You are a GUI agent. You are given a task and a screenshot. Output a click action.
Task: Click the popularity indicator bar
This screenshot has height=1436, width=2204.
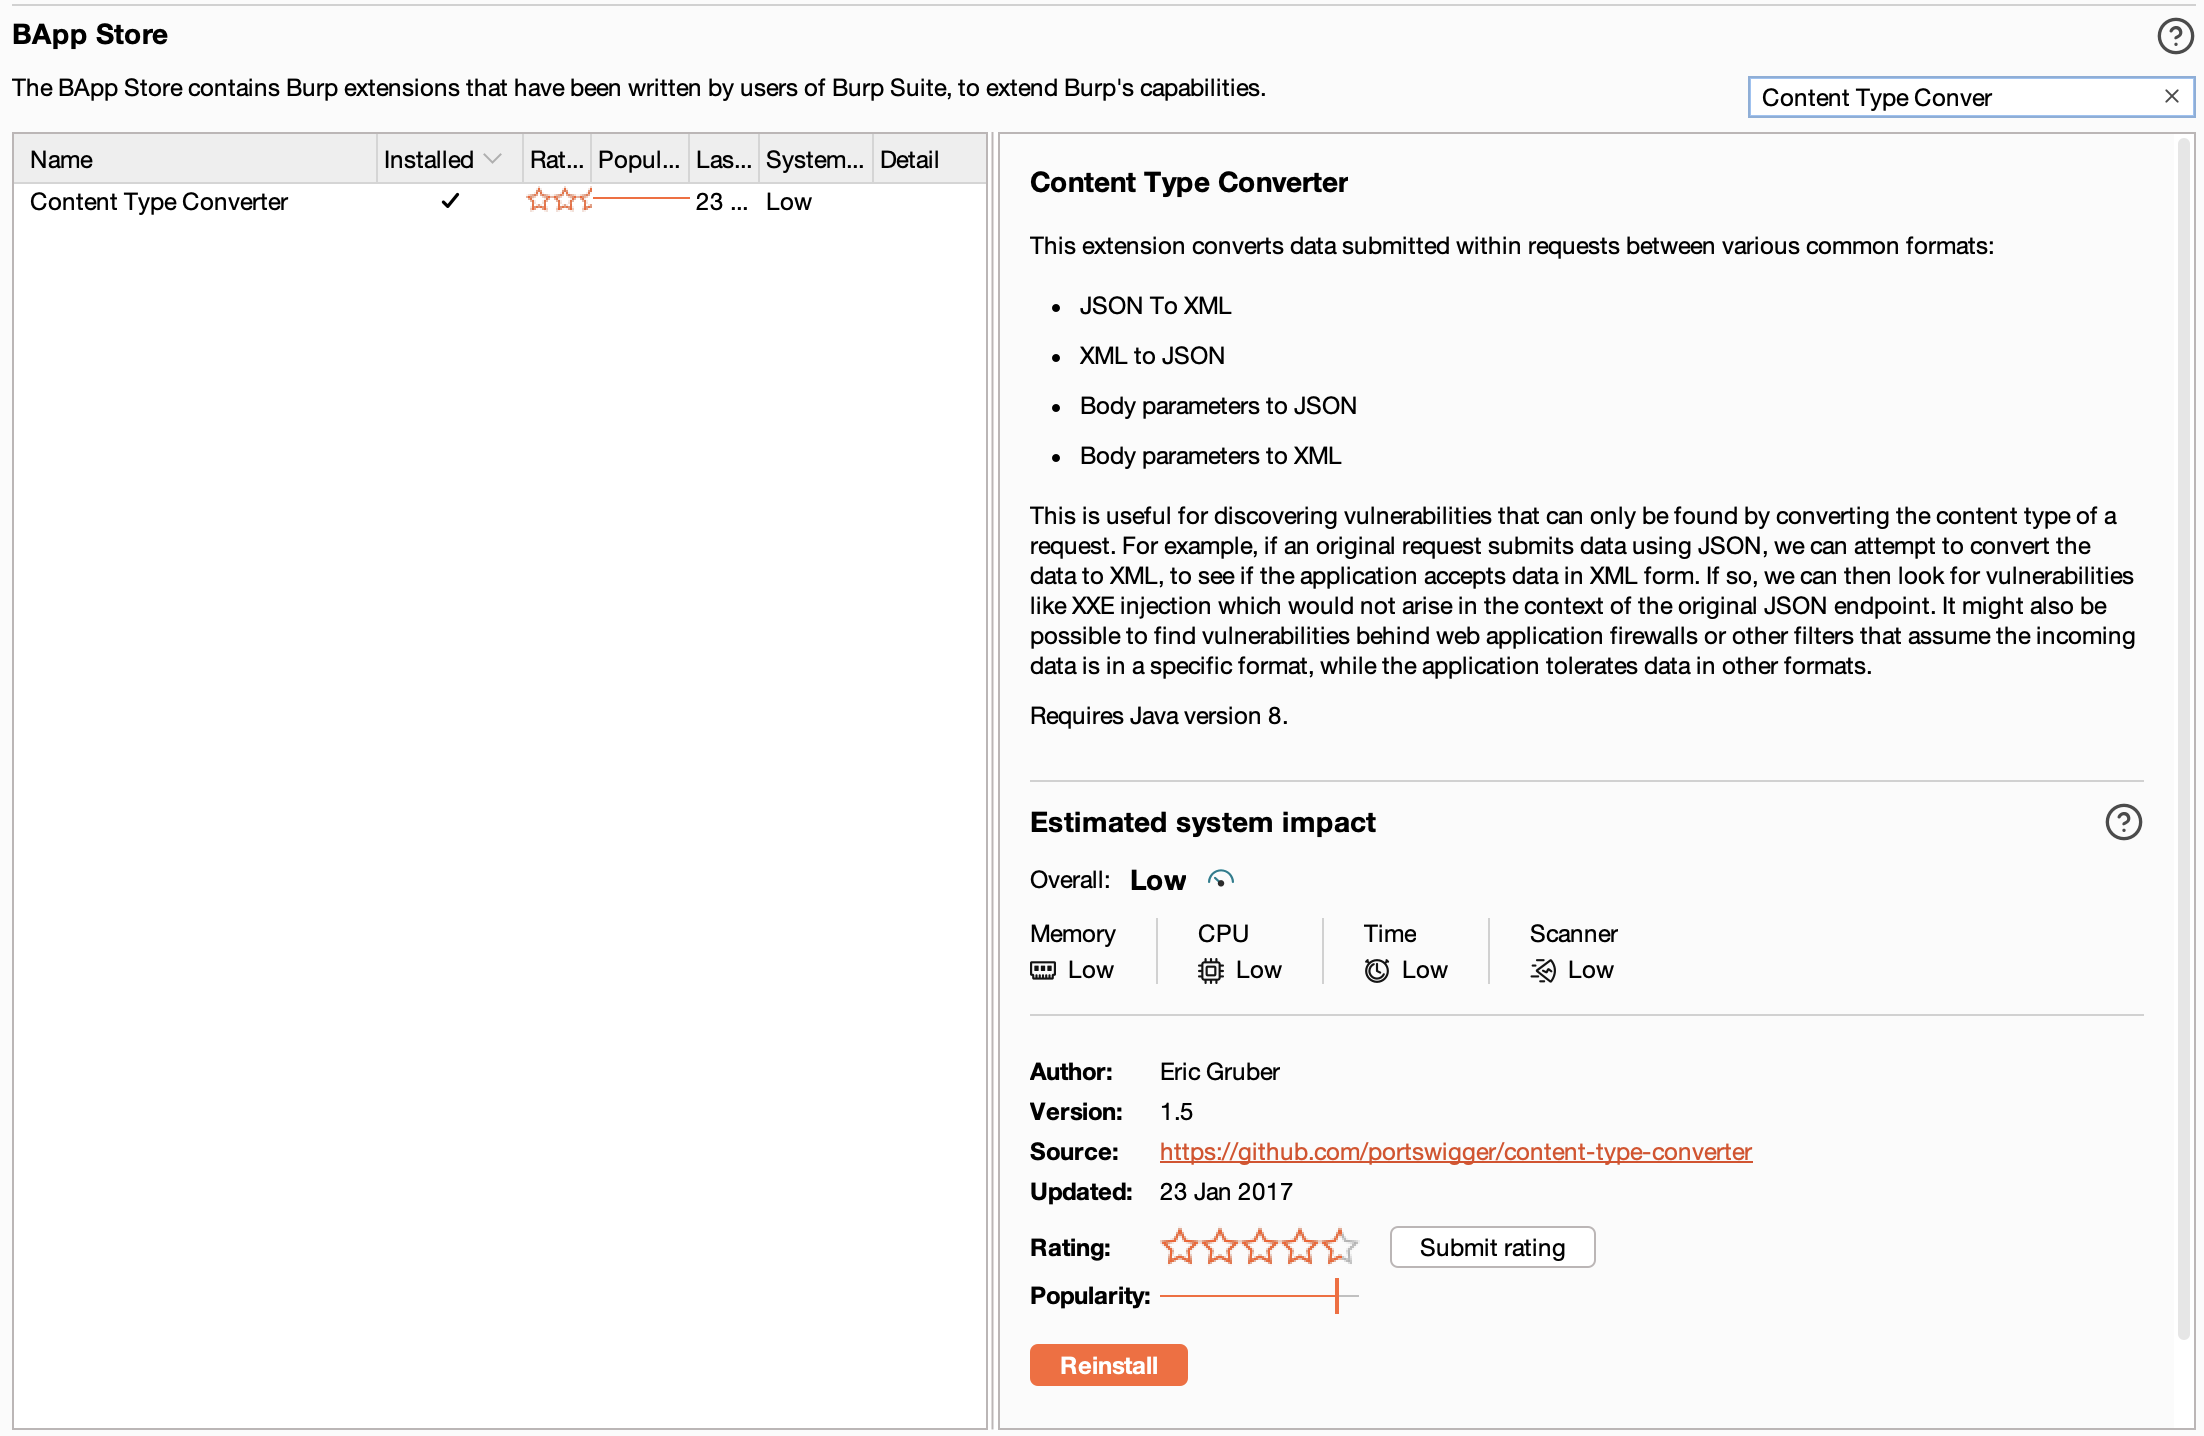pyautogui.click(x=1255, y=1296)
